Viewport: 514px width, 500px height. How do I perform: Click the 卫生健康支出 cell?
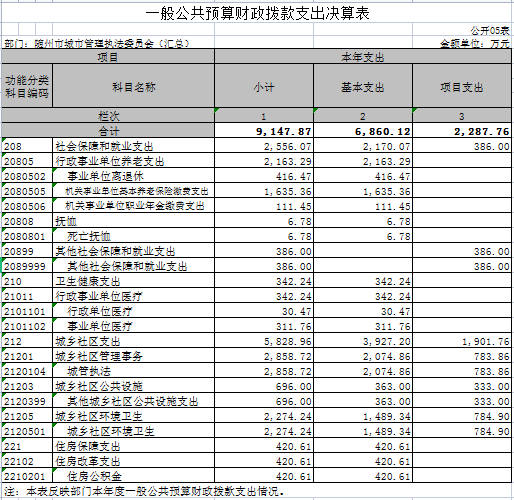point(133,281)
